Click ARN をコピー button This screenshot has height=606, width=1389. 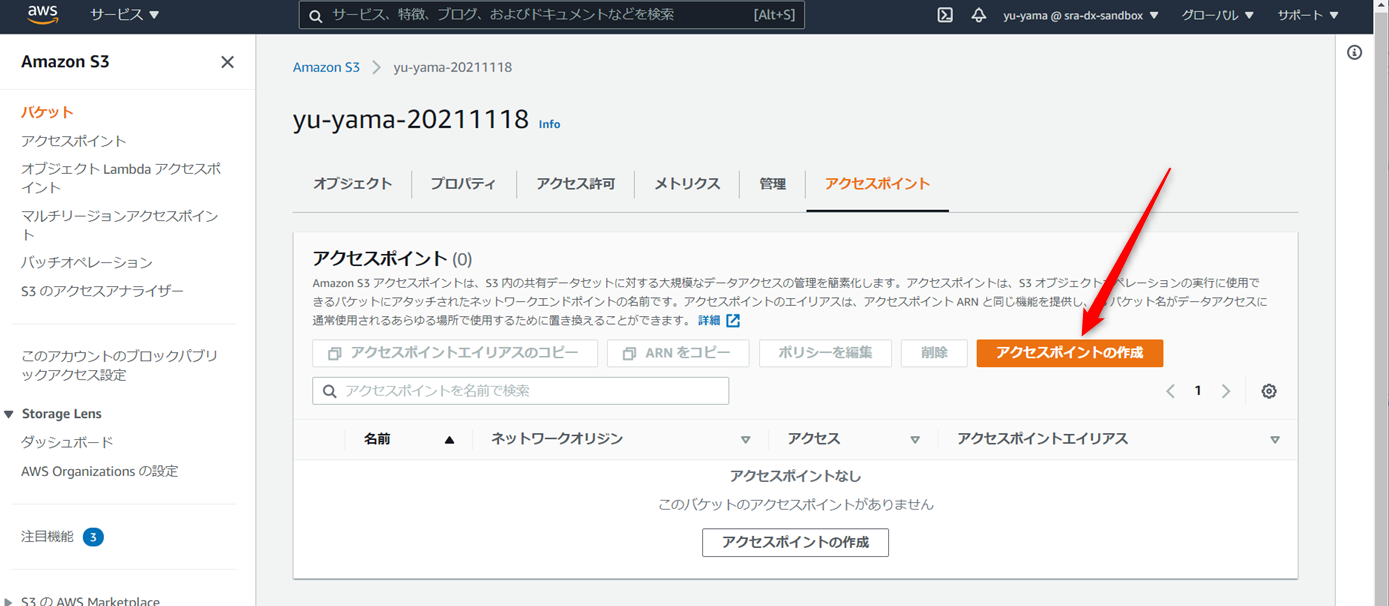click(677, 353)
